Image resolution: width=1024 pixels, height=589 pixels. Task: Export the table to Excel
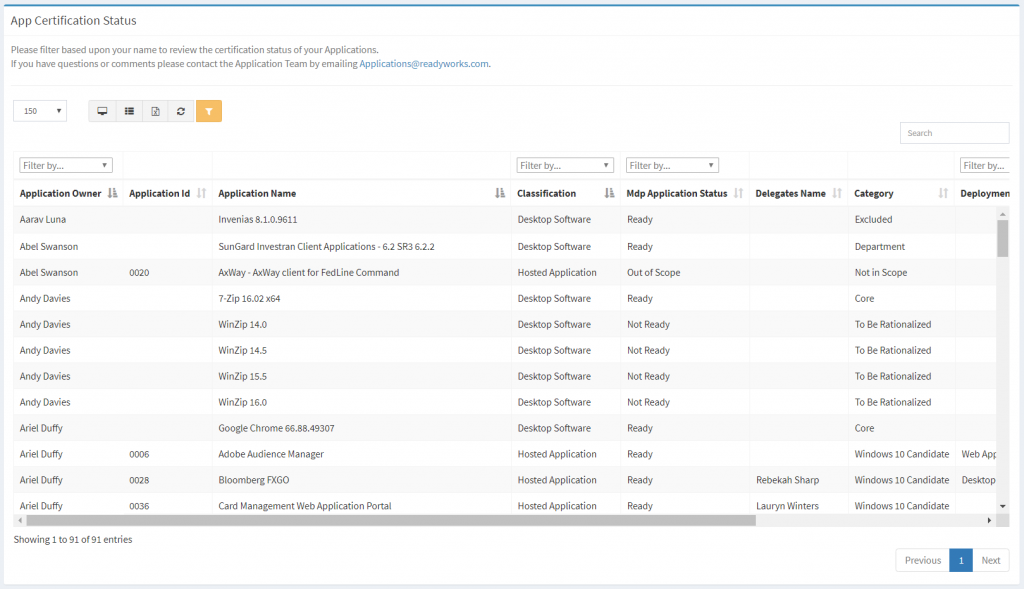coord(155,111)
